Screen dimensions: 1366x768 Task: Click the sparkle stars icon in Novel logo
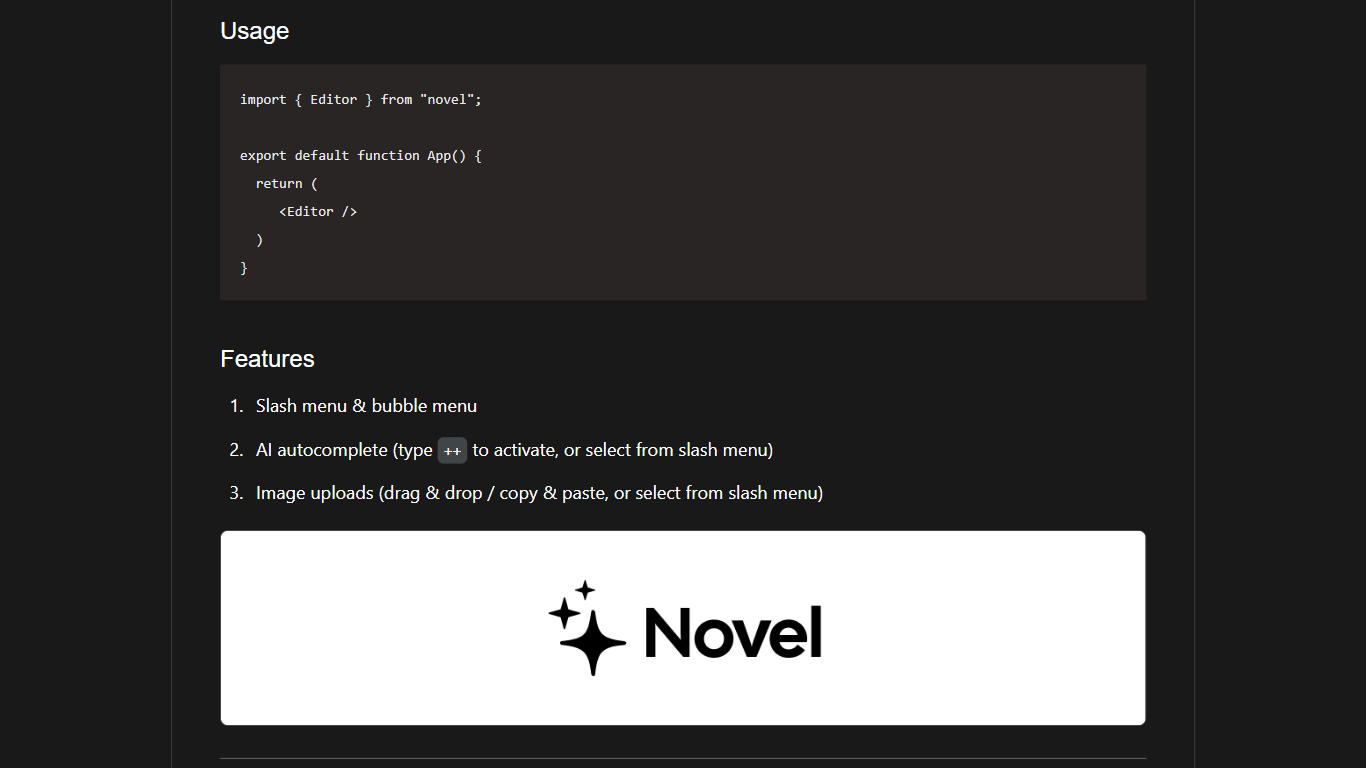(587, 628)
